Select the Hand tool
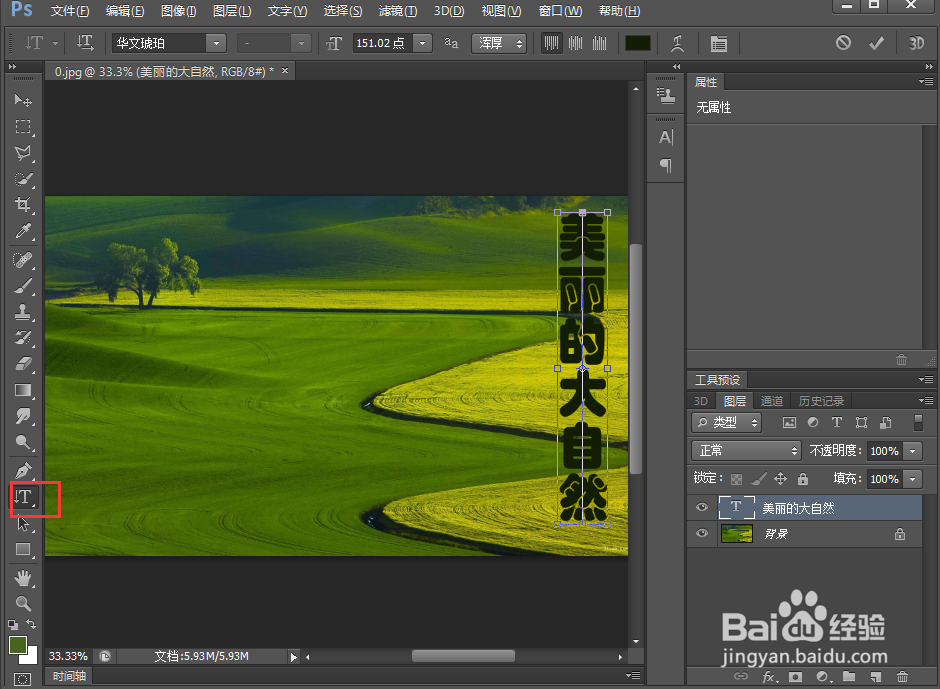 pyautogui.click(x=23, y=578)
